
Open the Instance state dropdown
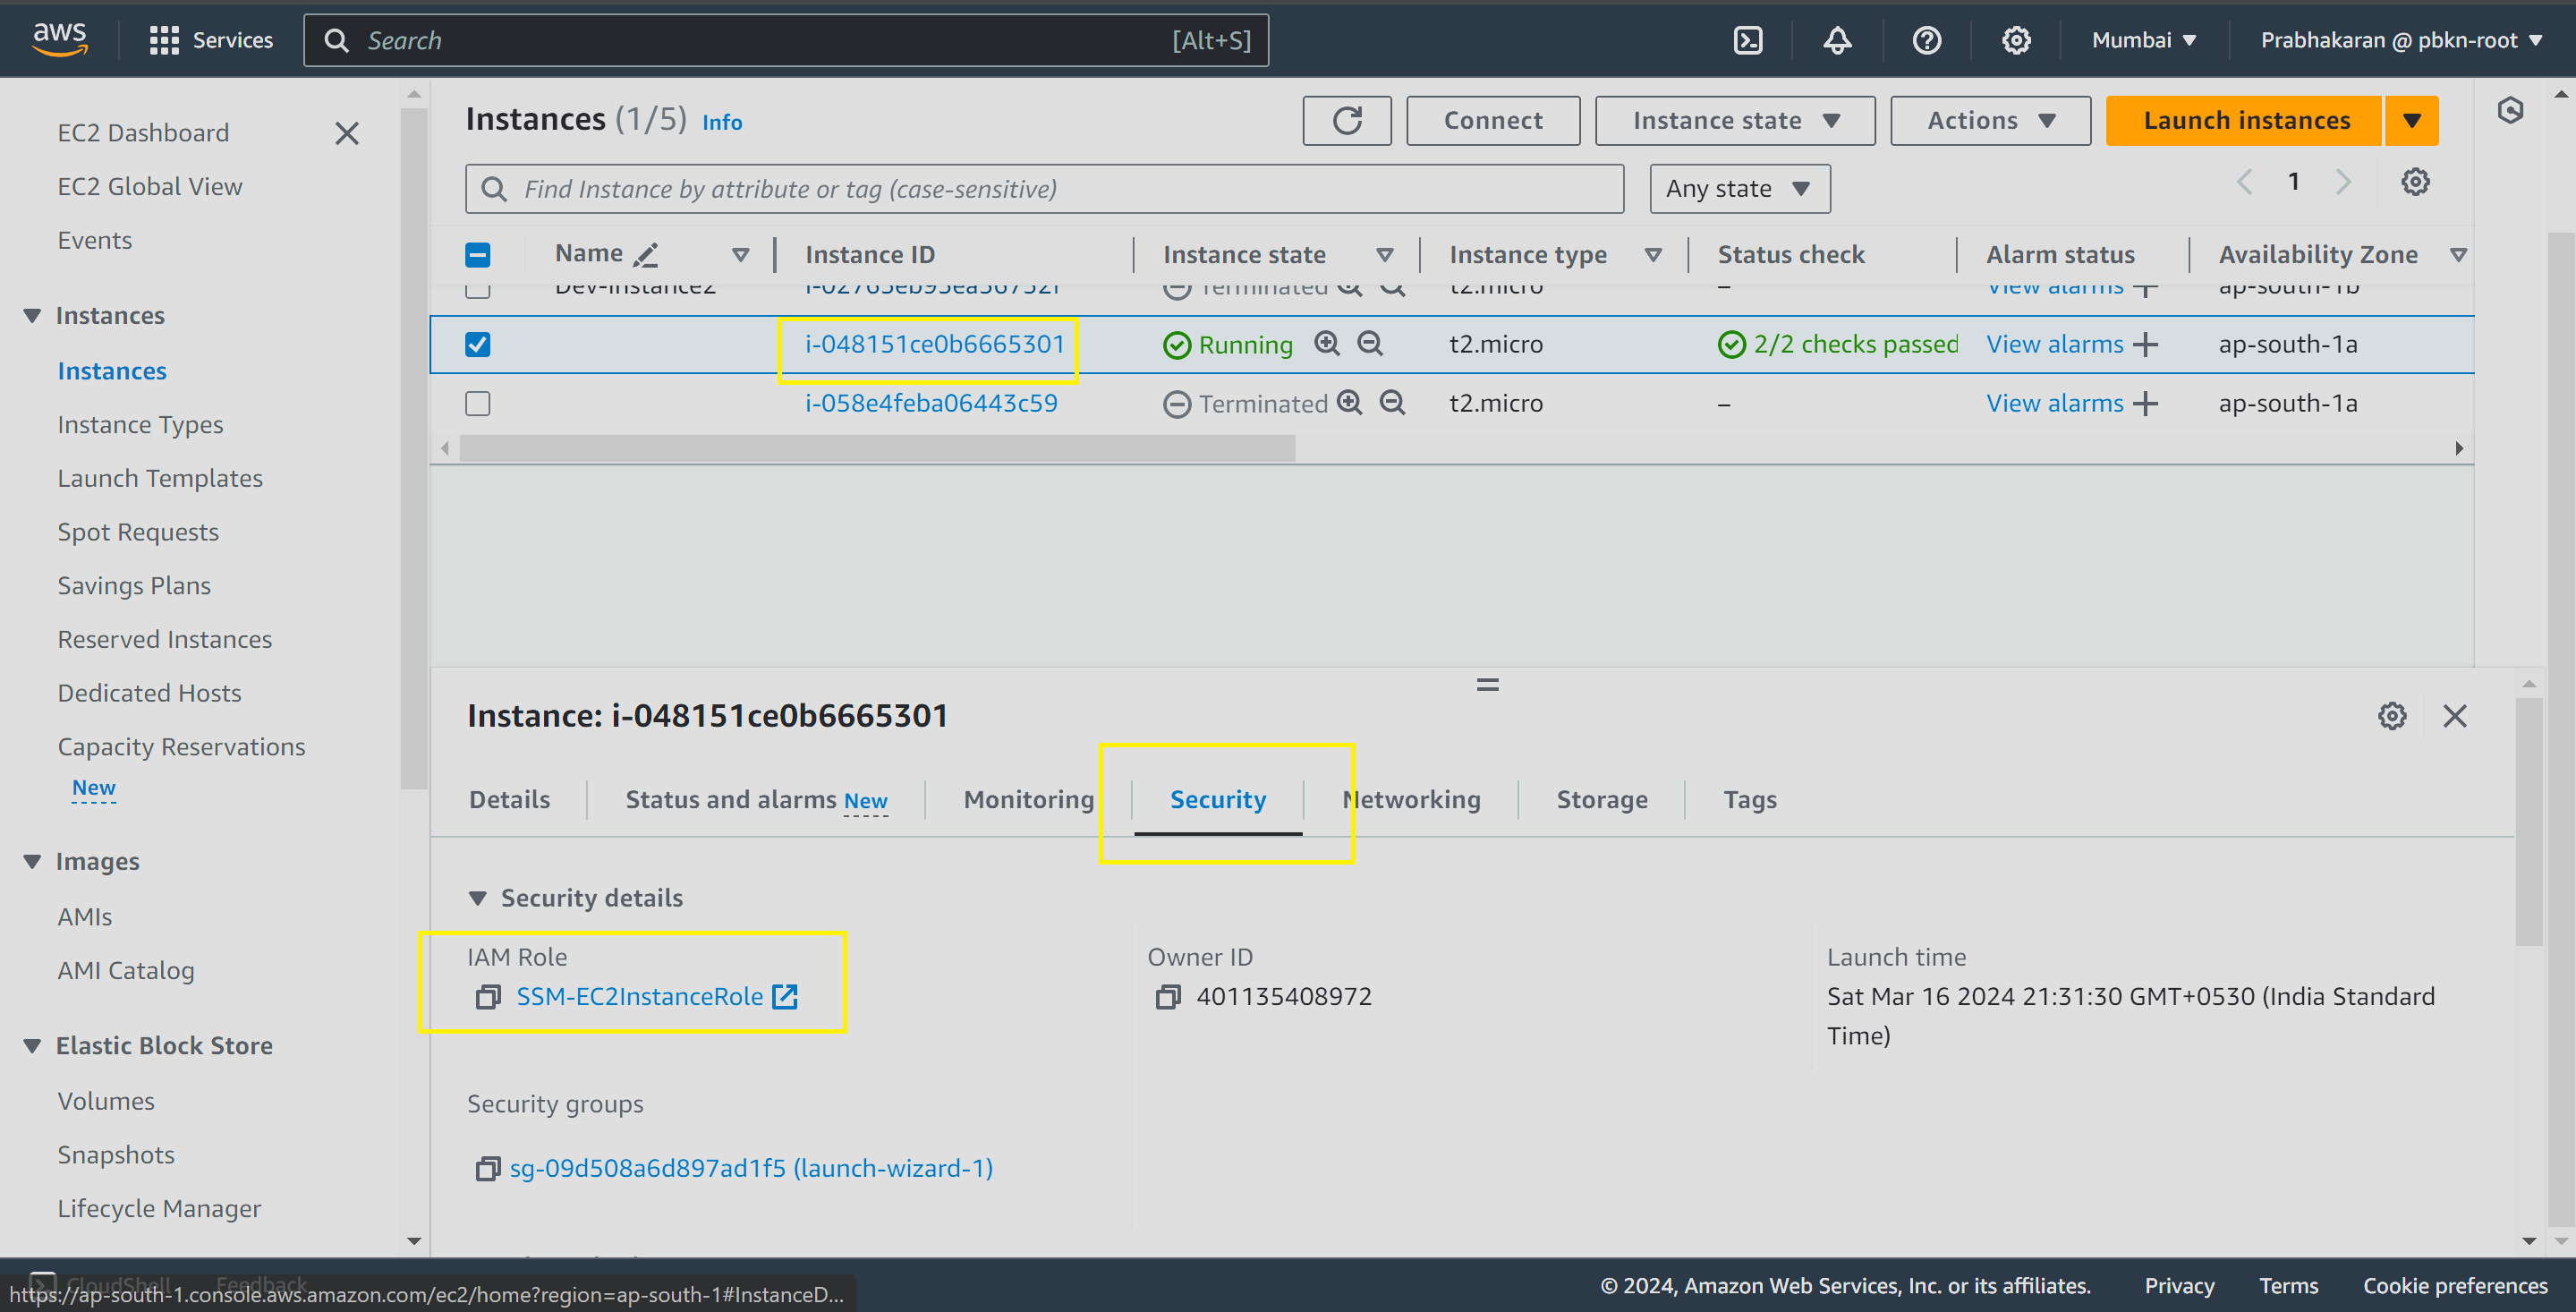1734,120
